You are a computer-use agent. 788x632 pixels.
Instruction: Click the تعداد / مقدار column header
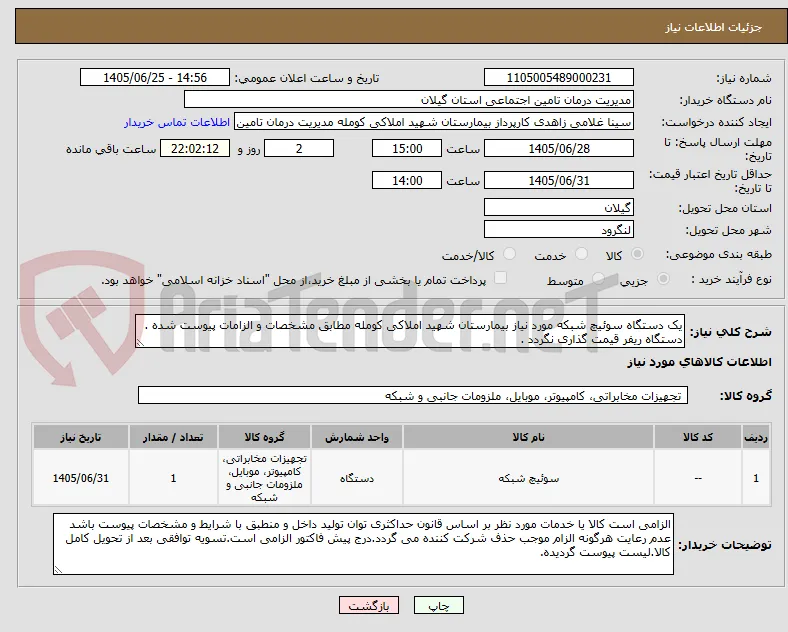173,437
